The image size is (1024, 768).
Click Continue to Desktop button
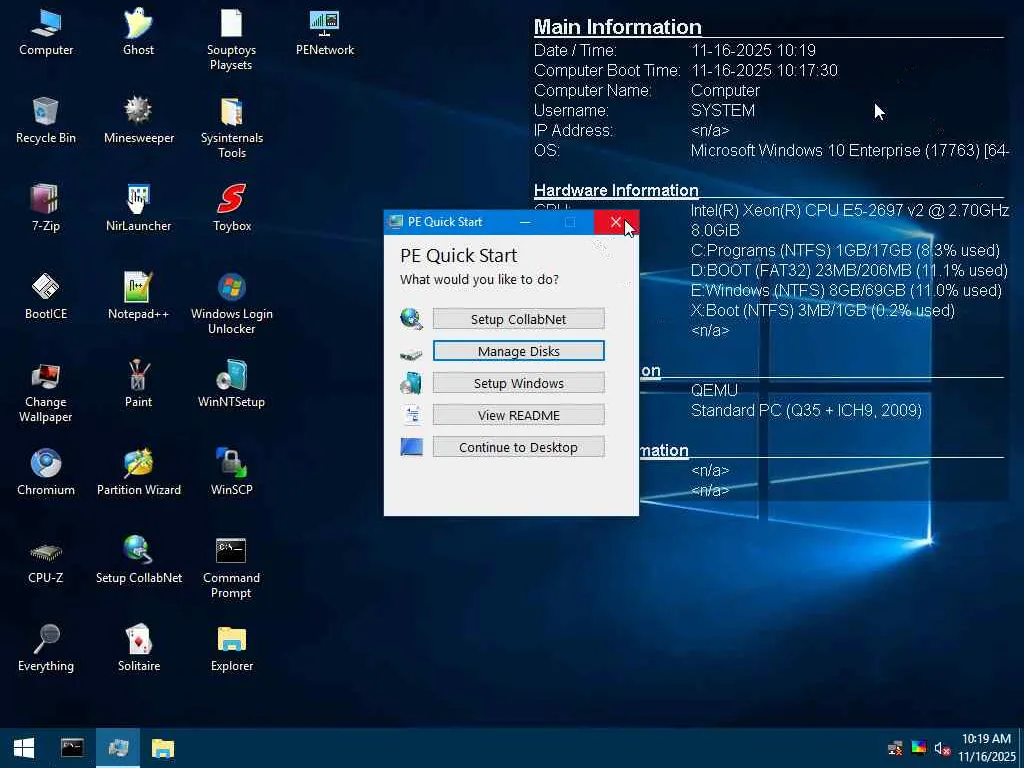click(x=519, y=447)
